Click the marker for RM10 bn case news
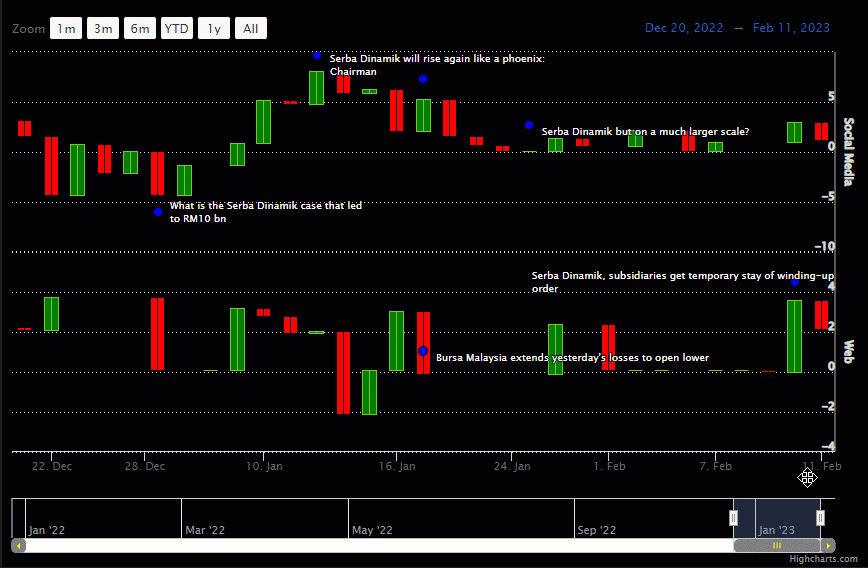The width and height of the screenshot is (868, 568). pos(158,211)
